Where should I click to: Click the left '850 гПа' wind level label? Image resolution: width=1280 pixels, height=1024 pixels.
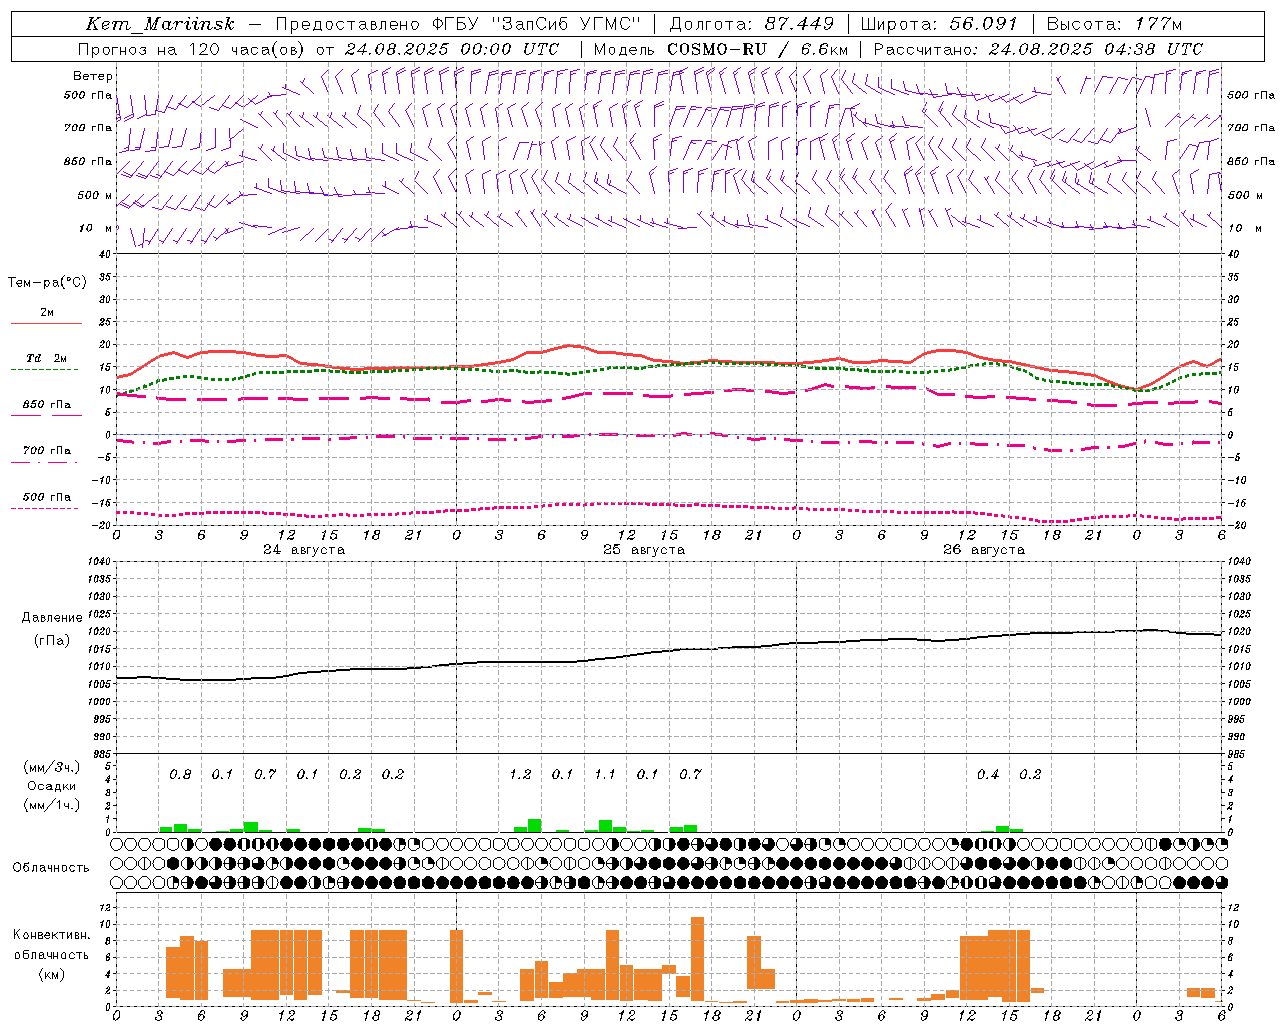click(88, 161)
